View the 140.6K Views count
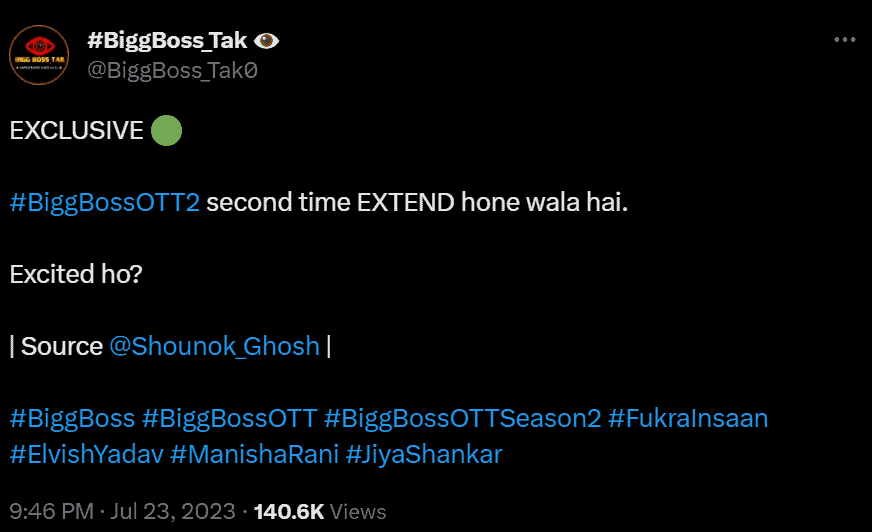872x532 pixels. pyautogui.click(x=320, y=511)
